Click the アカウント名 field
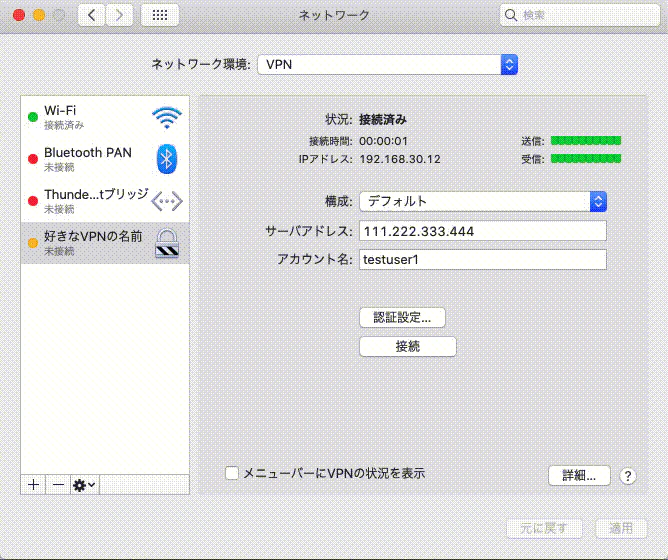This screenshot has width=668, height=560. point(483,260)
